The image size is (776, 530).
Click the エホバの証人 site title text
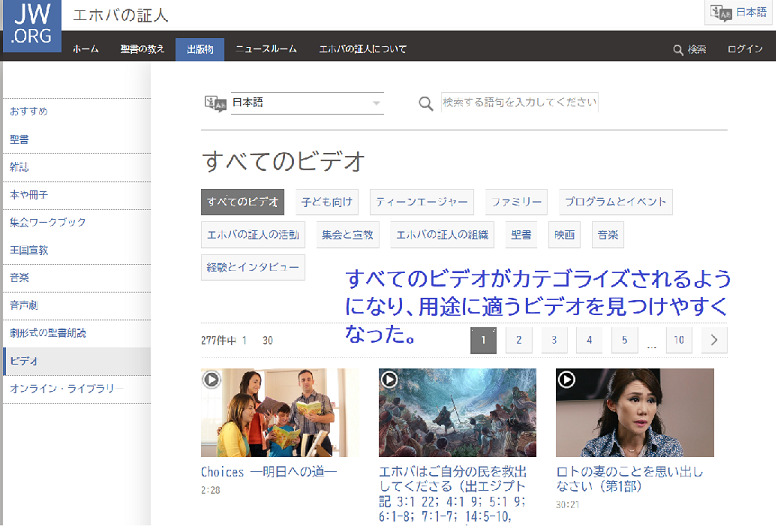pyautogui.click(x=120, y=15)
